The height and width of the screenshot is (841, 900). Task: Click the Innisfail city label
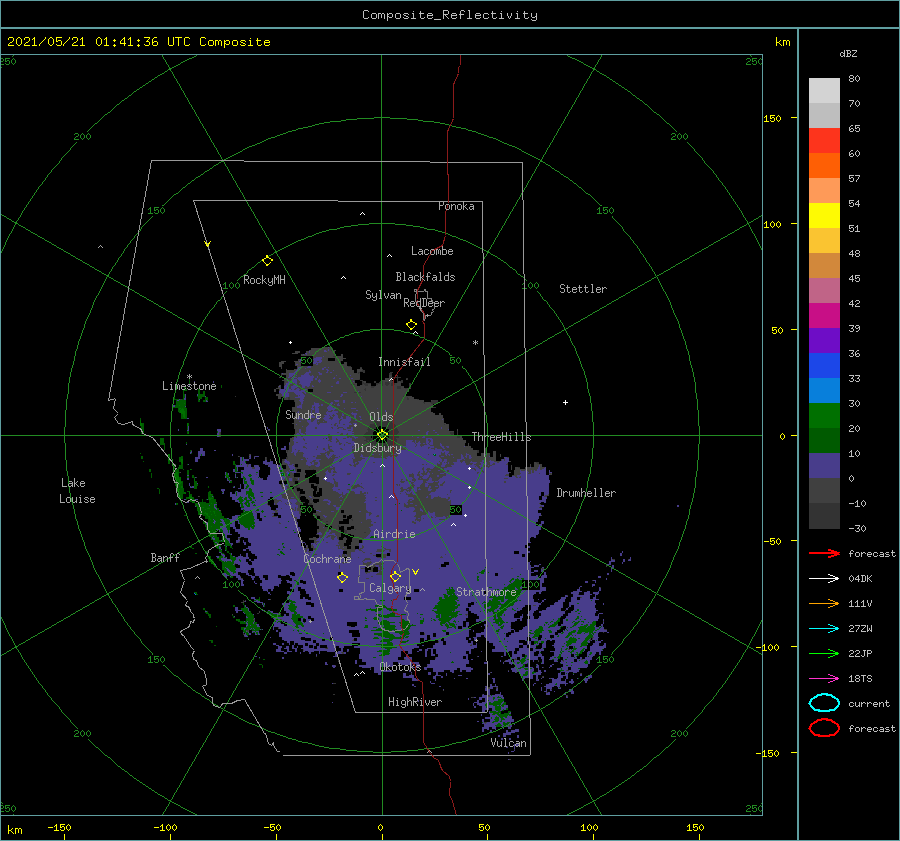tap(404, 362)
